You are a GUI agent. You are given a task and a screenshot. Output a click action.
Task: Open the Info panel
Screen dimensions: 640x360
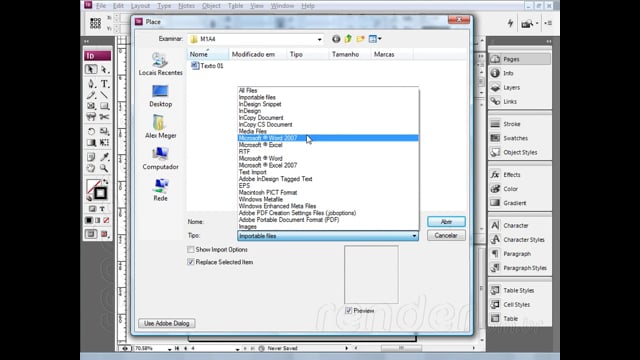coord(520,73)
